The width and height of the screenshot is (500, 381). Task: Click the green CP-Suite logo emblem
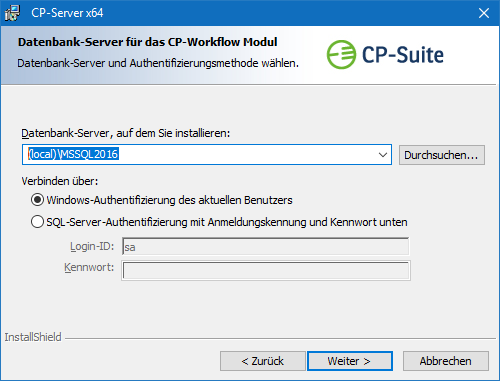341,55
